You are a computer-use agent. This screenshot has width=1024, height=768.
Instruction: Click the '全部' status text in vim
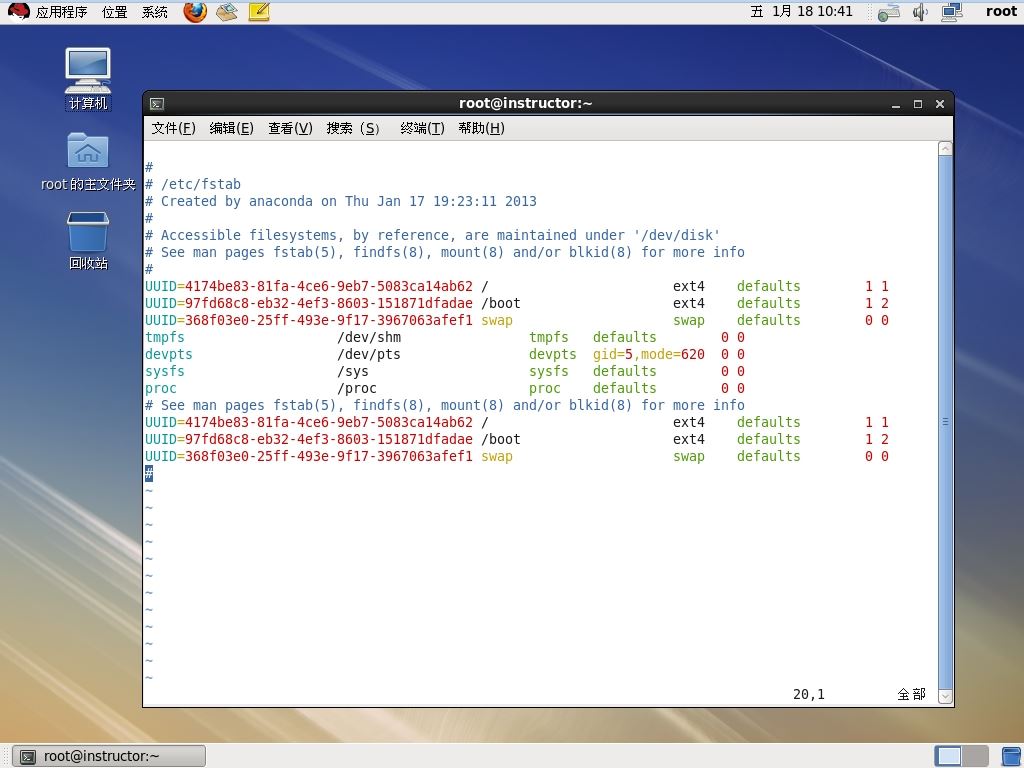pos(912,694)
